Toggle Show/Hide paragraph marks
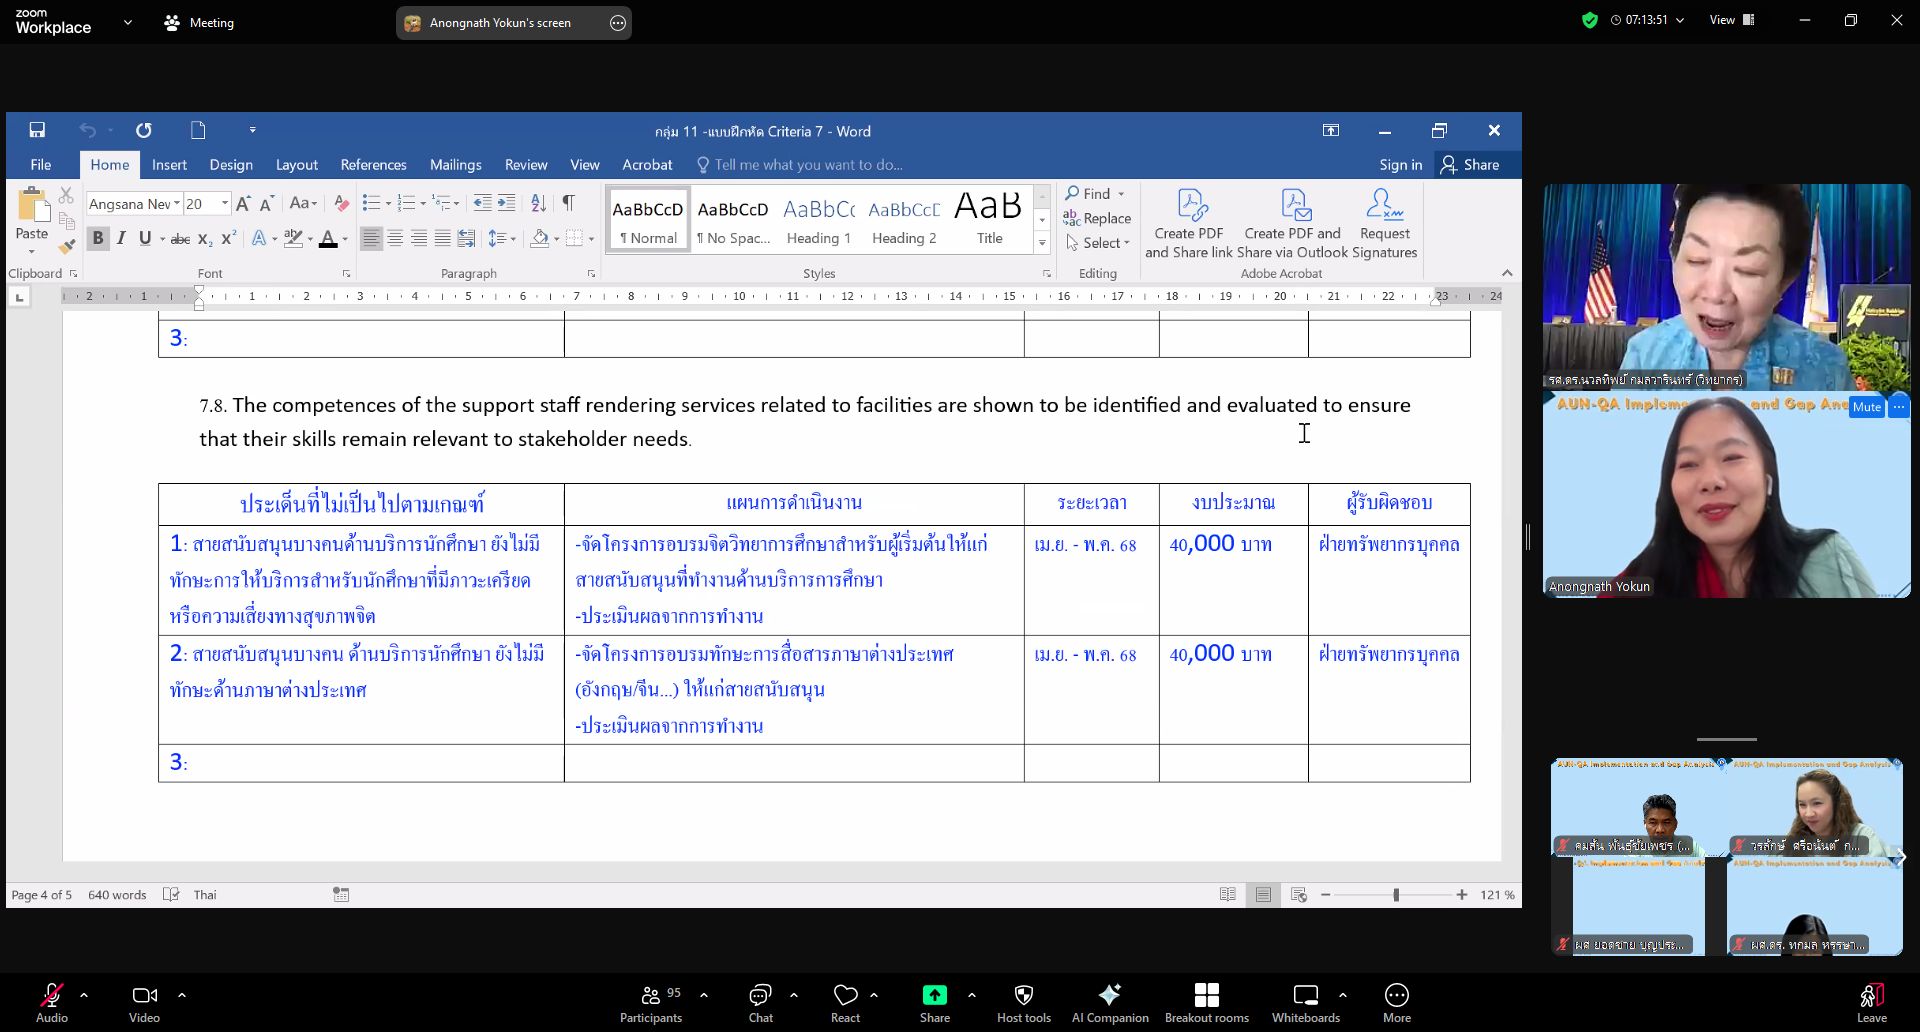 point(568,204)
